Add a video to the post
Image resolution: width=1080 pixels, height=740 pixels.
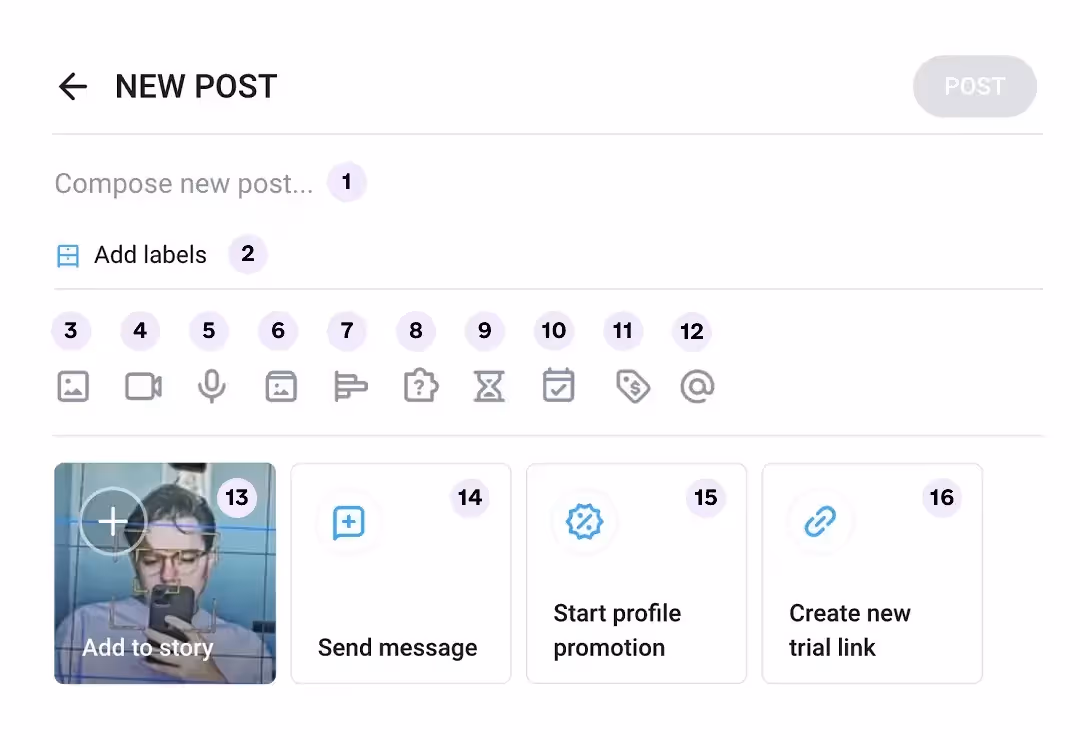[x=142, y=385]
